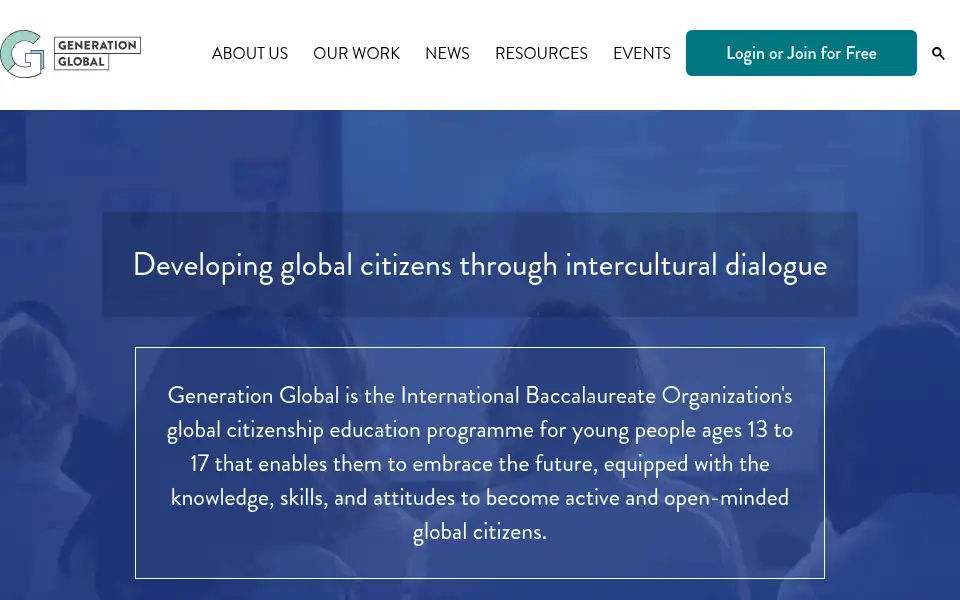Viewport: 960px width, 600px height.
Task: Open the search magnifier icon
Action: point(938,54)
